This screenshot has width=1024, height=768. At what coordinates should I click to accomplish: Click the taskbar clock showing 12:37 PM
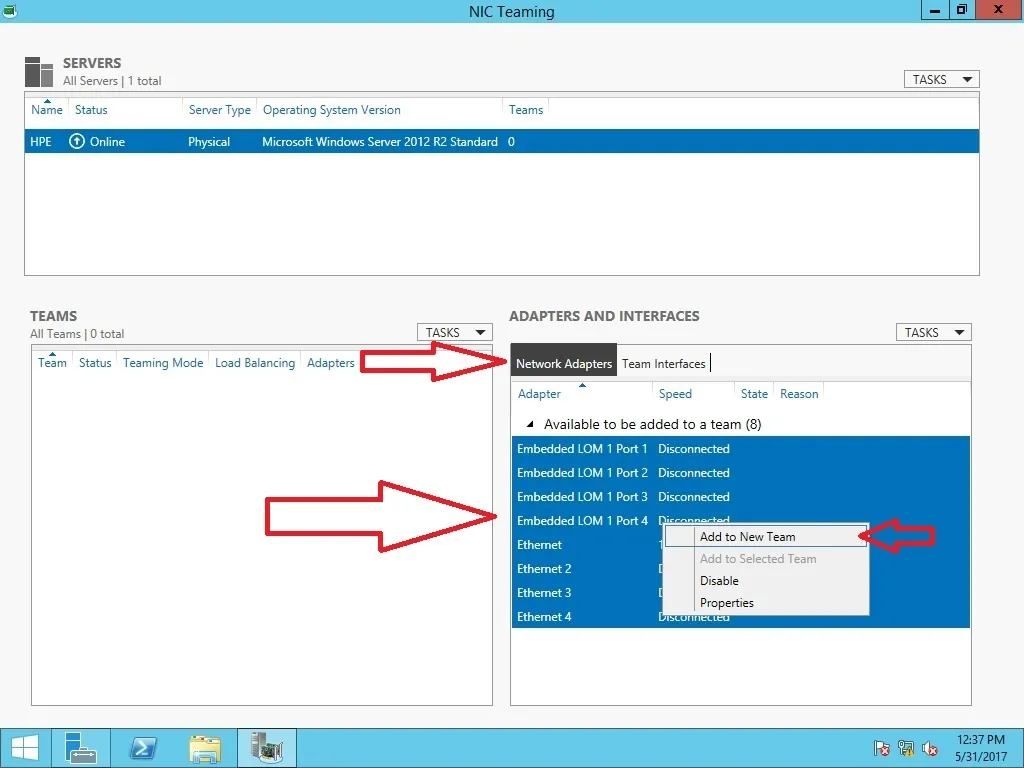pos(980,748)
